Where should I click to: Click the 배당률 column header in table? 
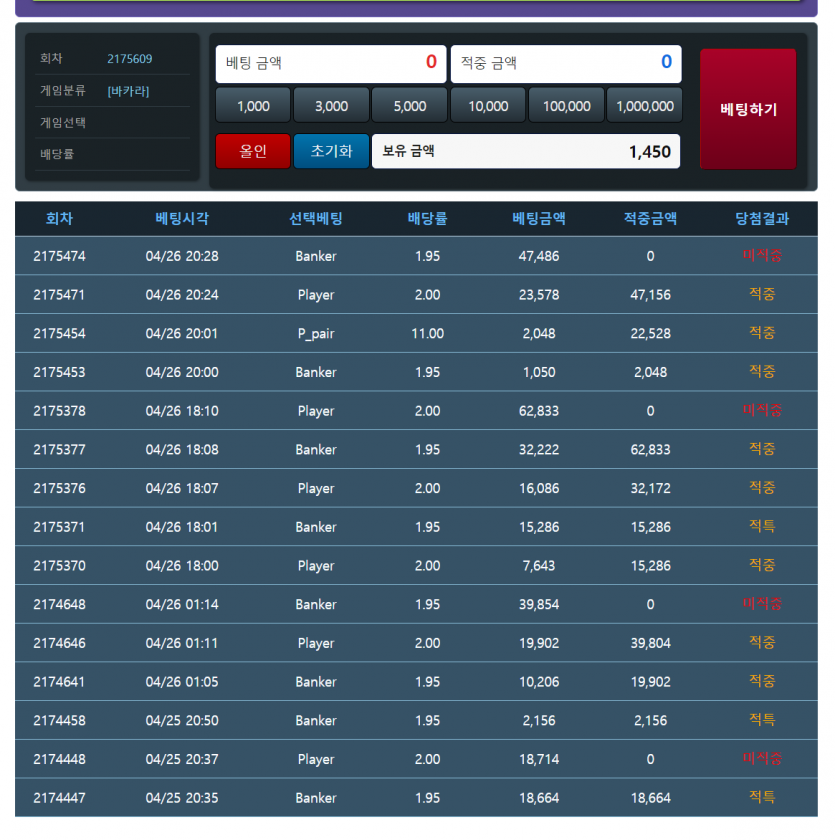pyautogui.click(x=427, y=219)
